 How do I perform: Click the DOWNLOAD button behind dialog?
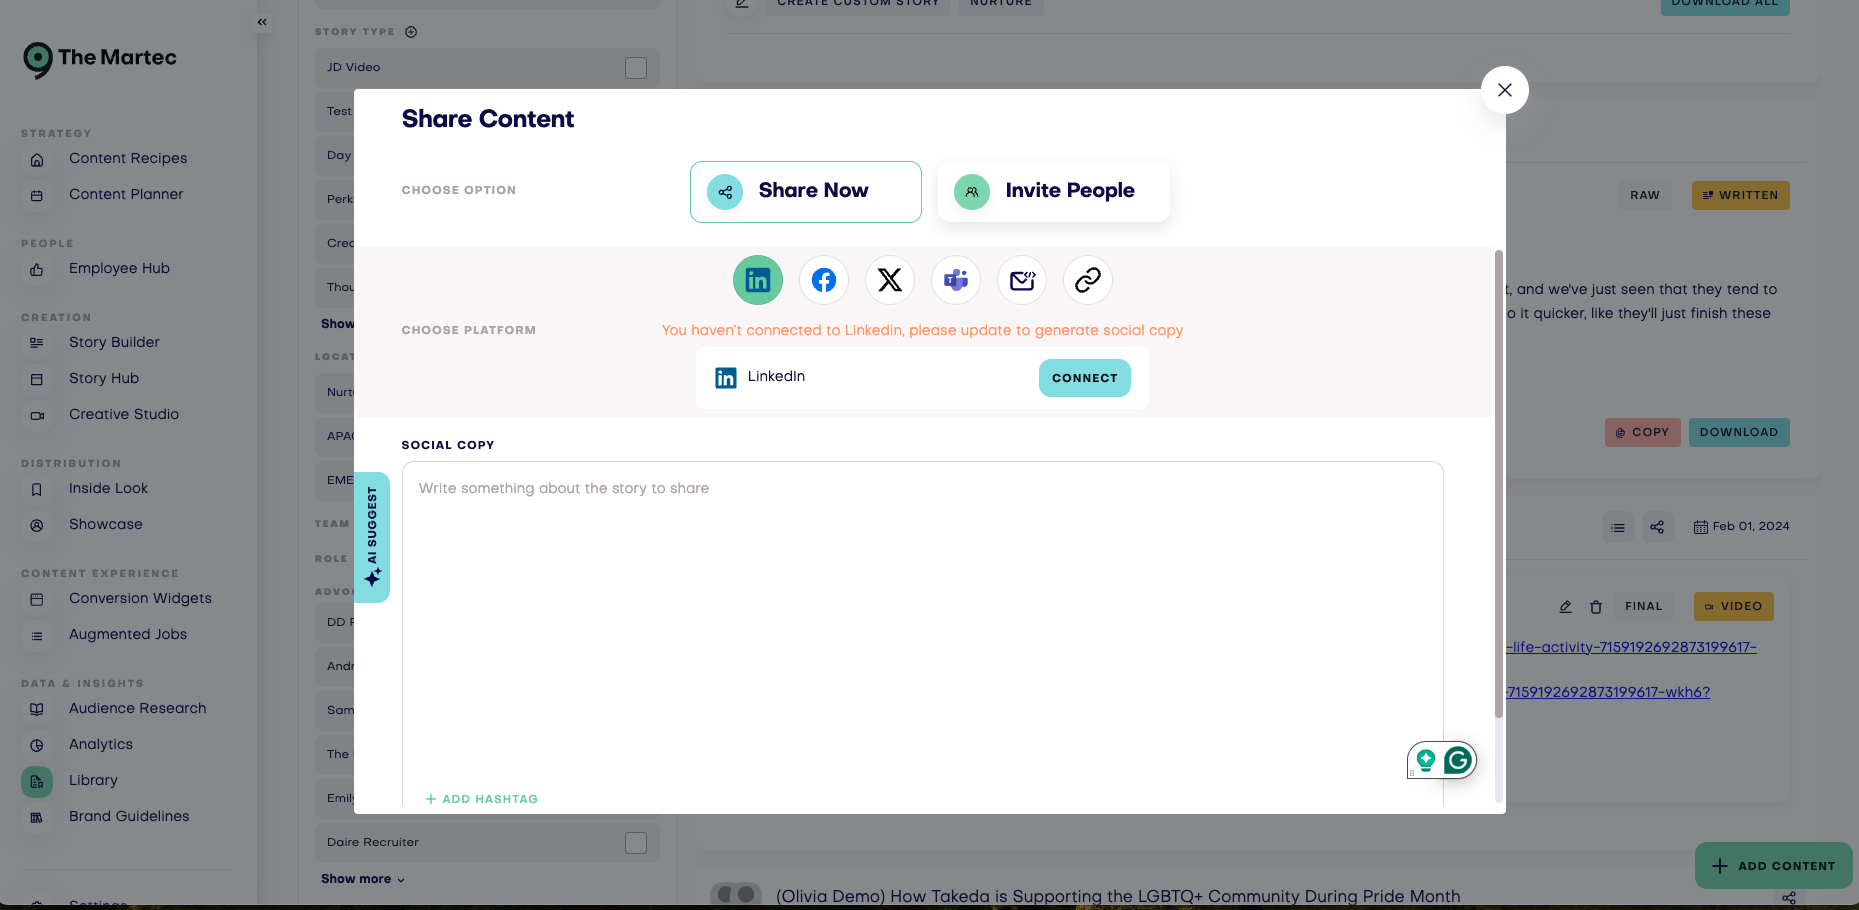click(x=1739, y=432)
